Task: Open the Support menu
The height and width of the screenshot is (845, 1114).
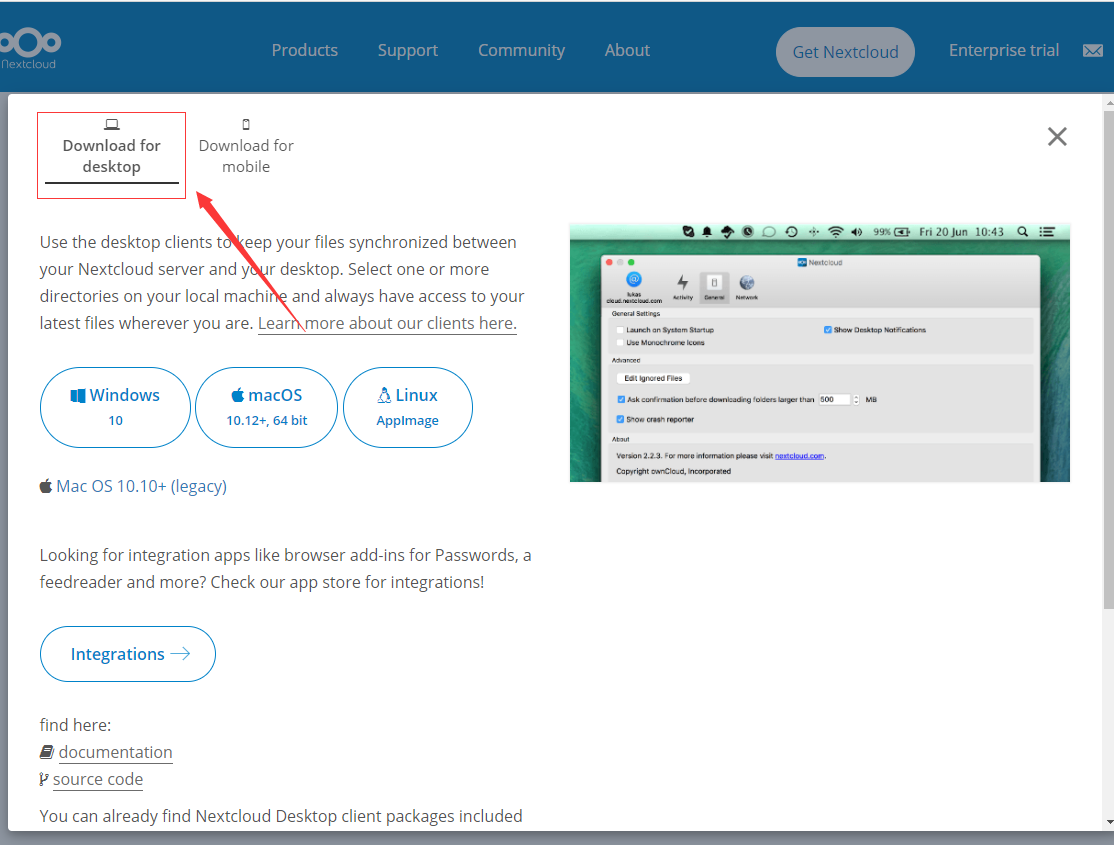Action: 408,50
